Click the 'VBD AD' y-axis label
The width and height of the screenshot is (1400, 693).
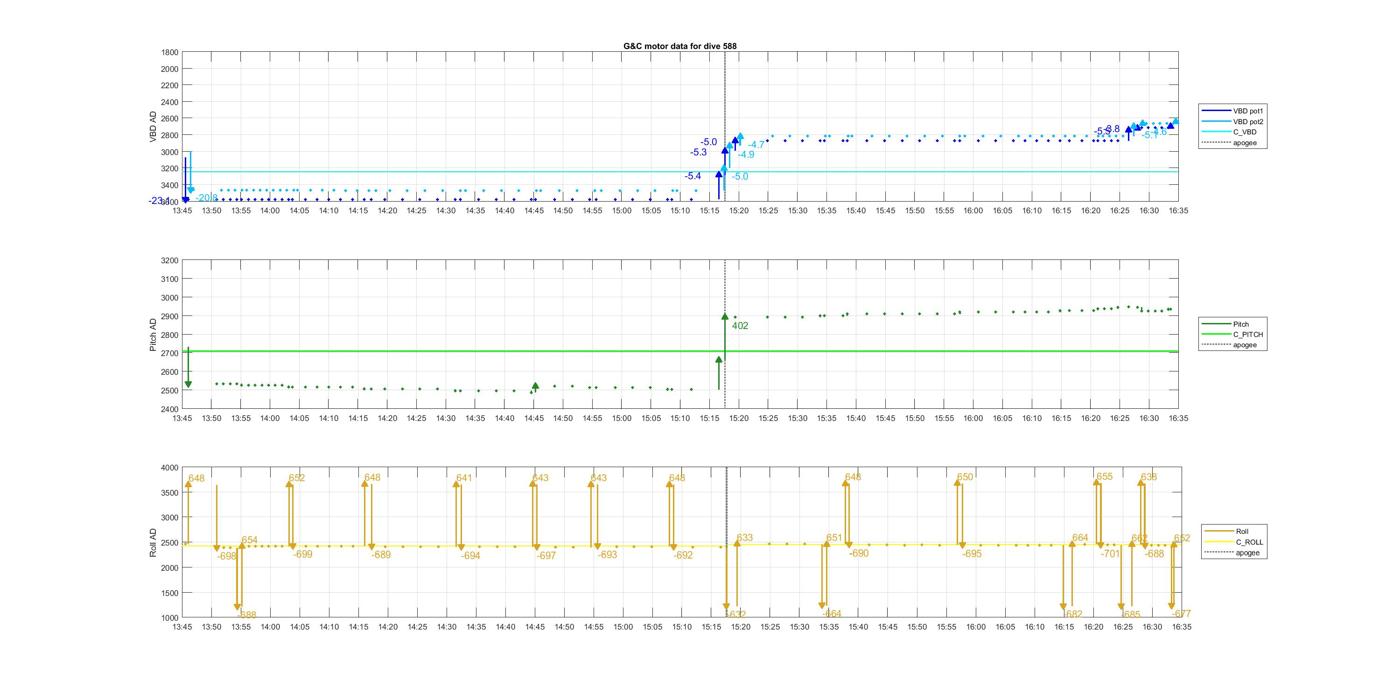pos(154,127)
